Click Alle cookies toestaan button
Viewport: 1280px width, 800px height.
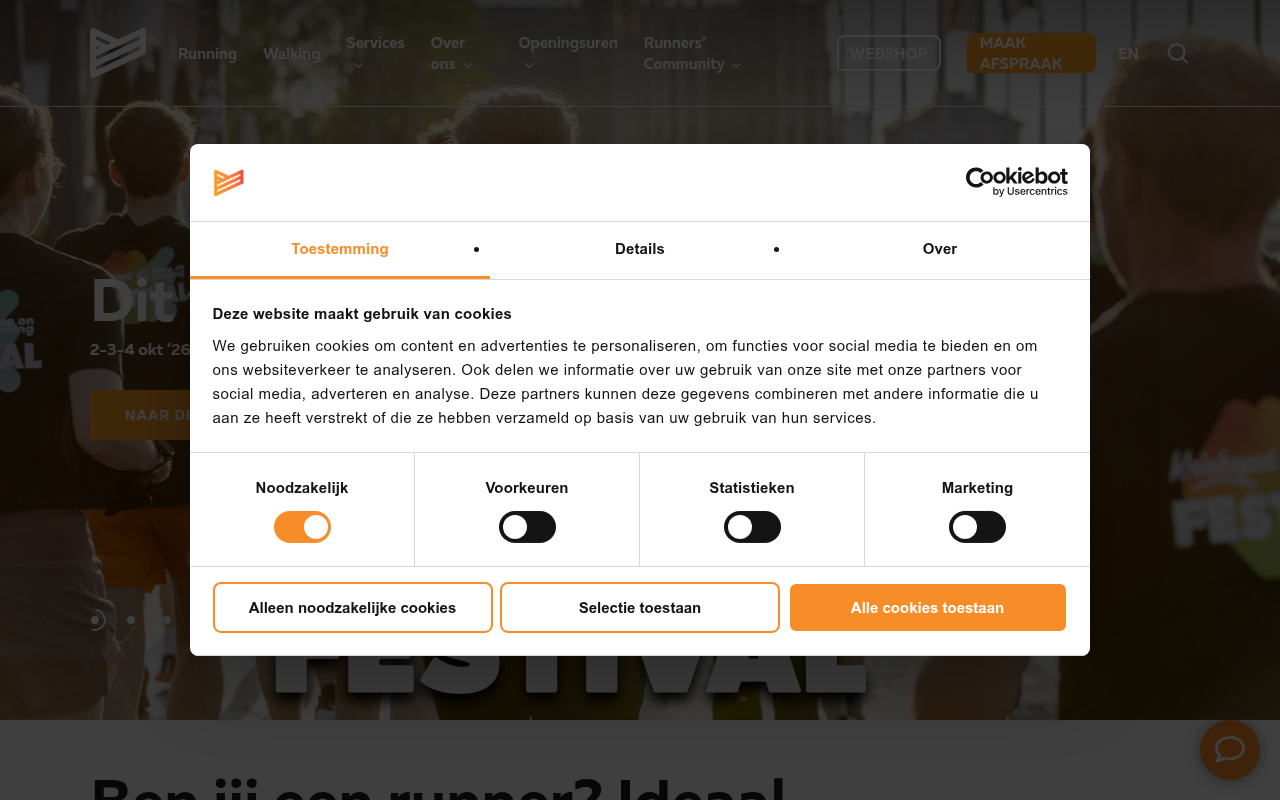(927, 607)
